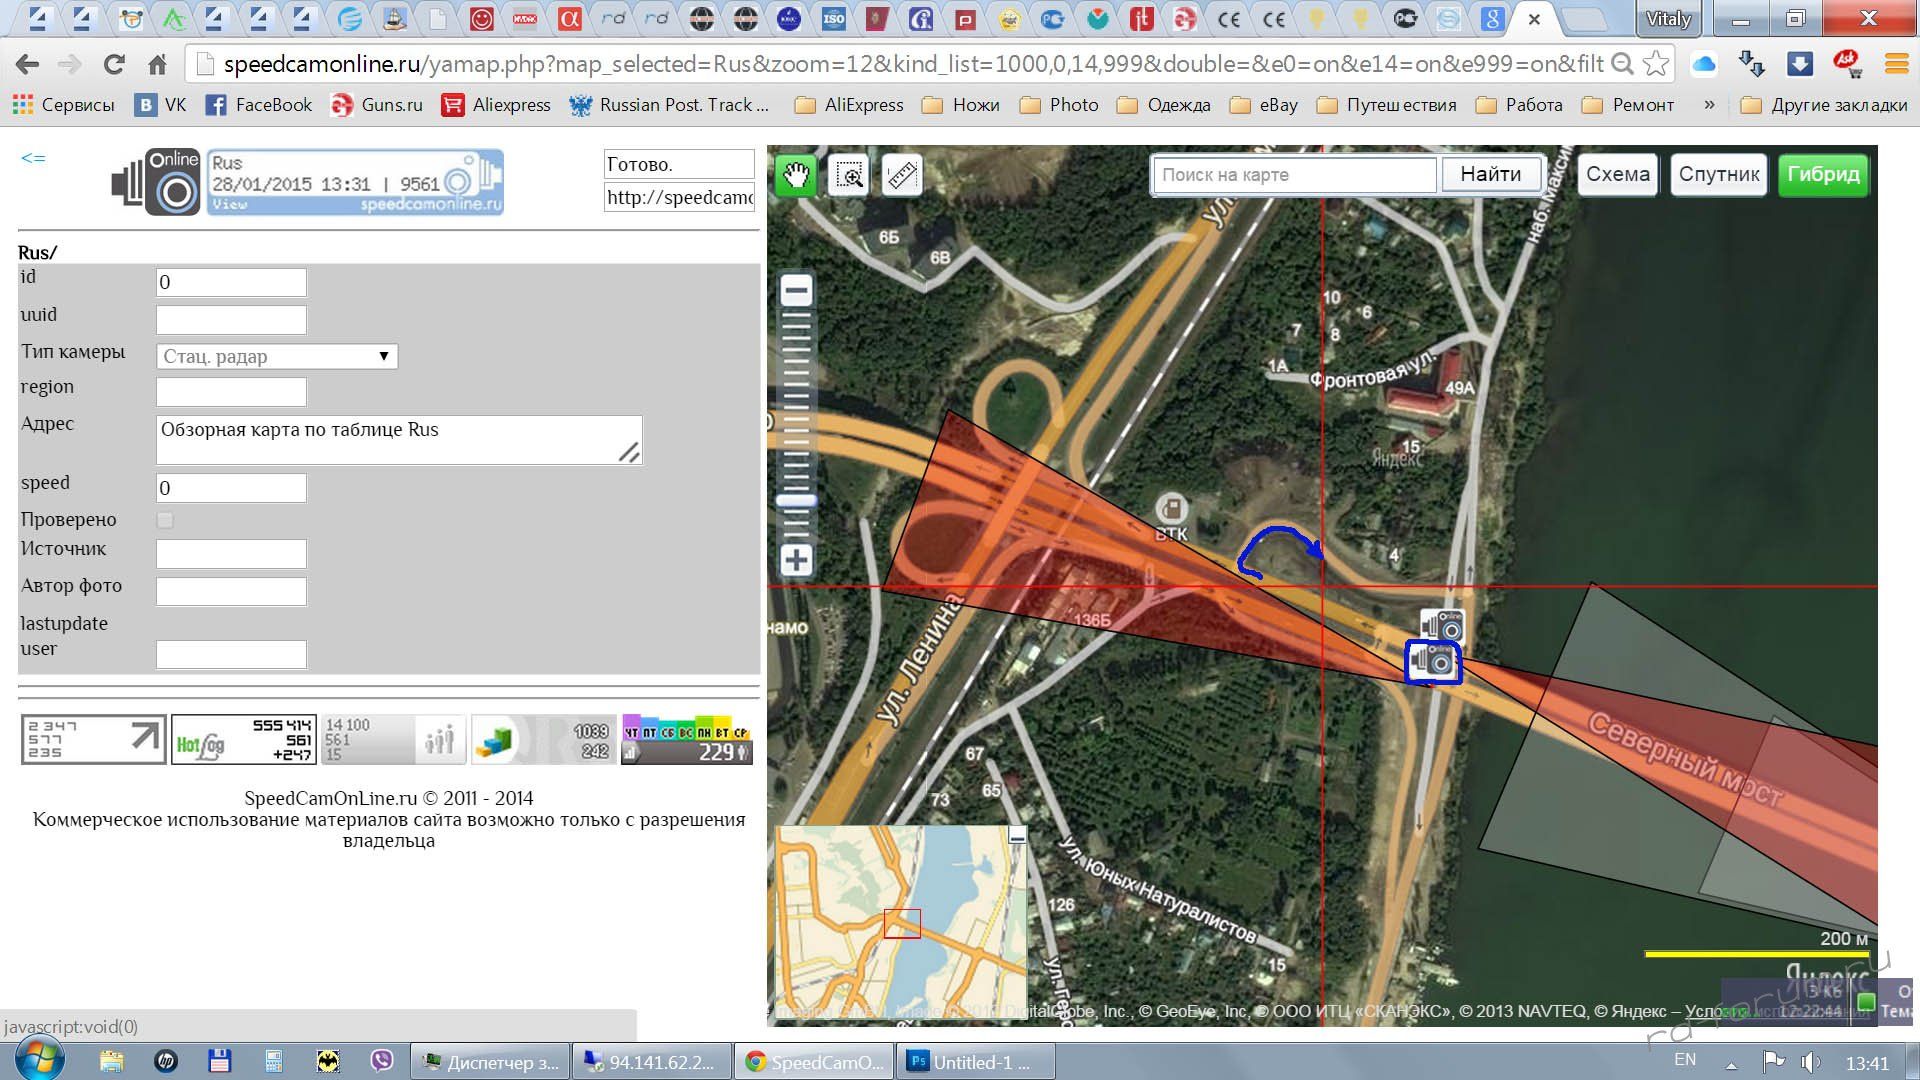Open the VK bookmark
1920x1080 pixels.
[x=161, y=105]
